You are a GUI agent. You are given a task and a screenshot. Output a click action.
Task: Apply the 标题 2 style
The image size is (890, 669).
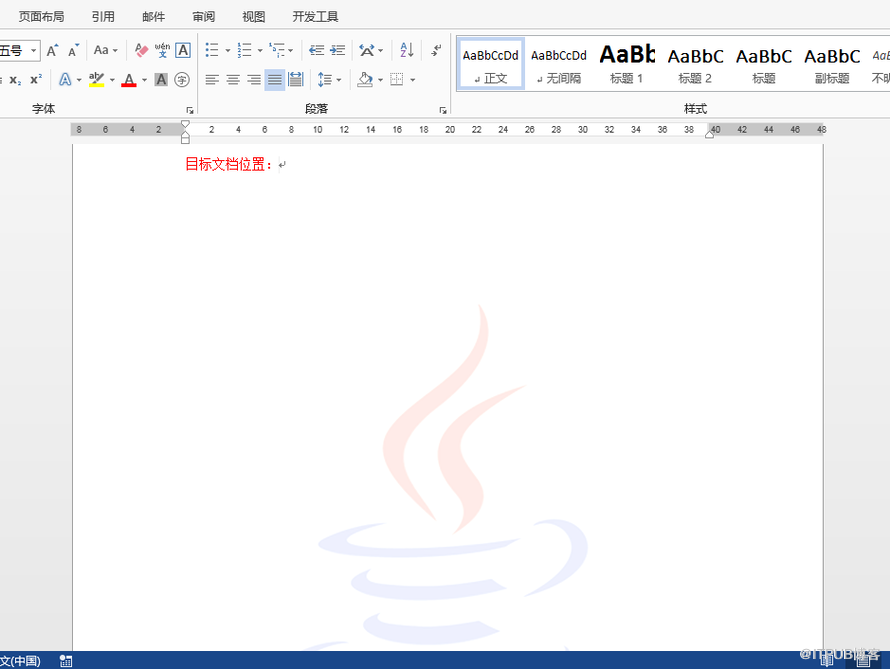tap(695, 64)
